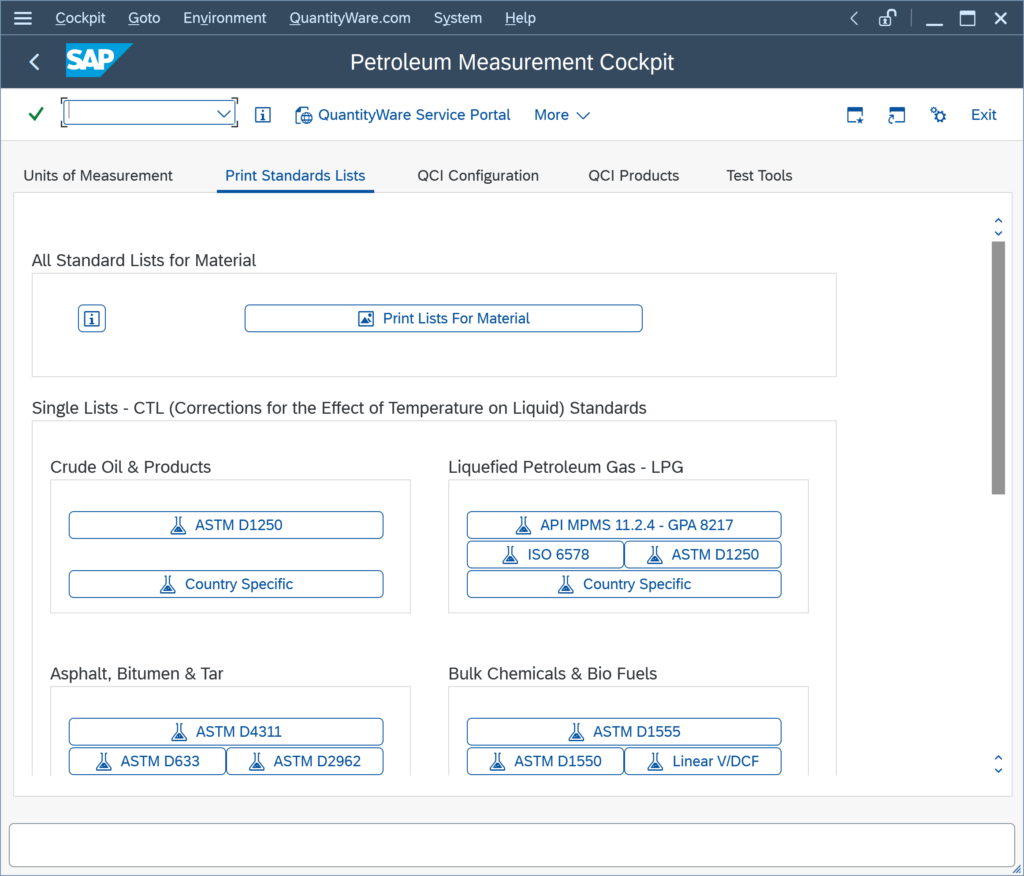Viewport: 1024px width, 876px height.
Task: Open the System menu
Action: tap(458, 18)
